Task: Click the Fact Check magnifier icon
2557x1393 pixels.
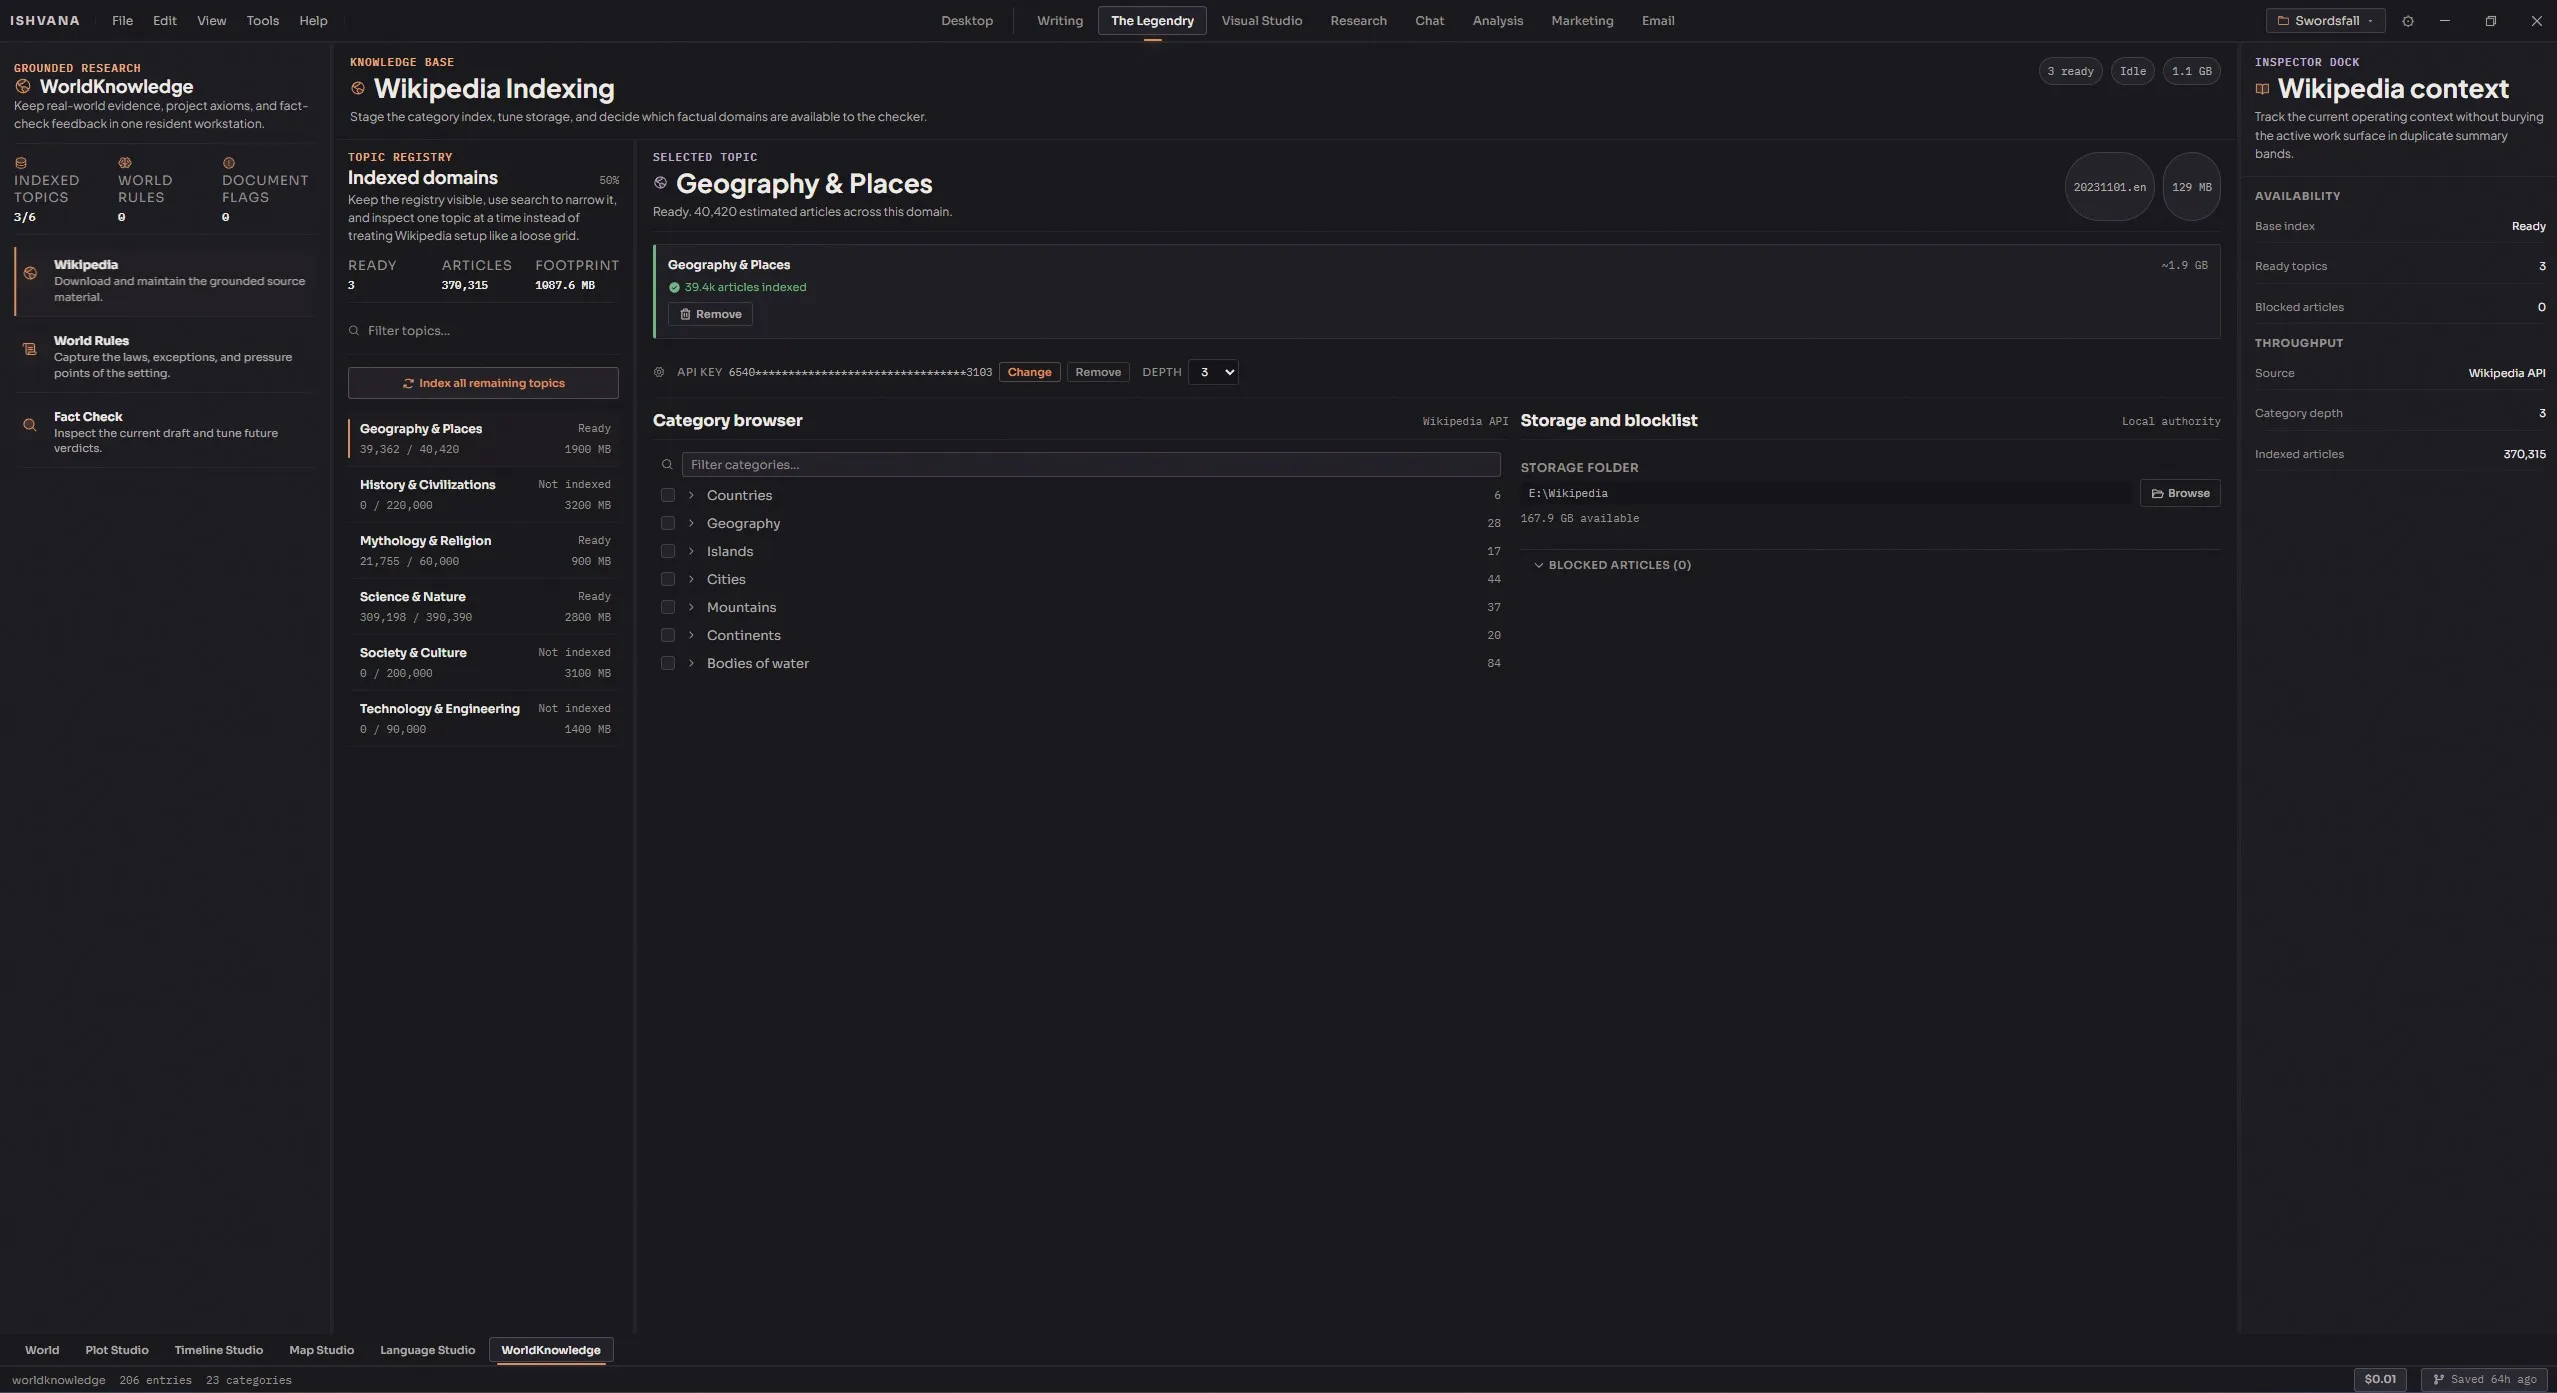Action: (30, 425)
